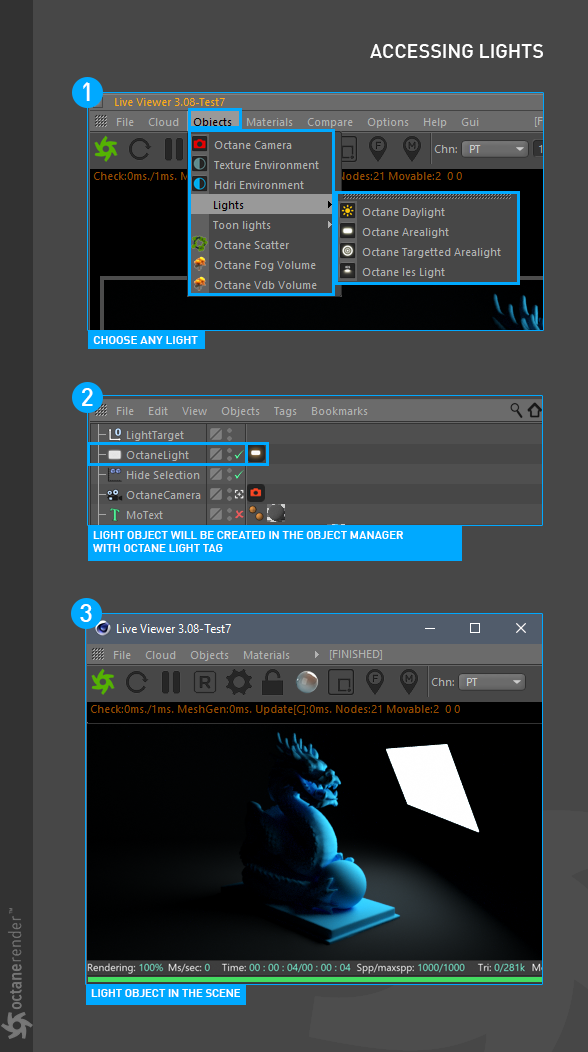Expand the Toon lights submenu arrow
The width and height of the screenshot is (588, 1052).
(x=330, y=225)
